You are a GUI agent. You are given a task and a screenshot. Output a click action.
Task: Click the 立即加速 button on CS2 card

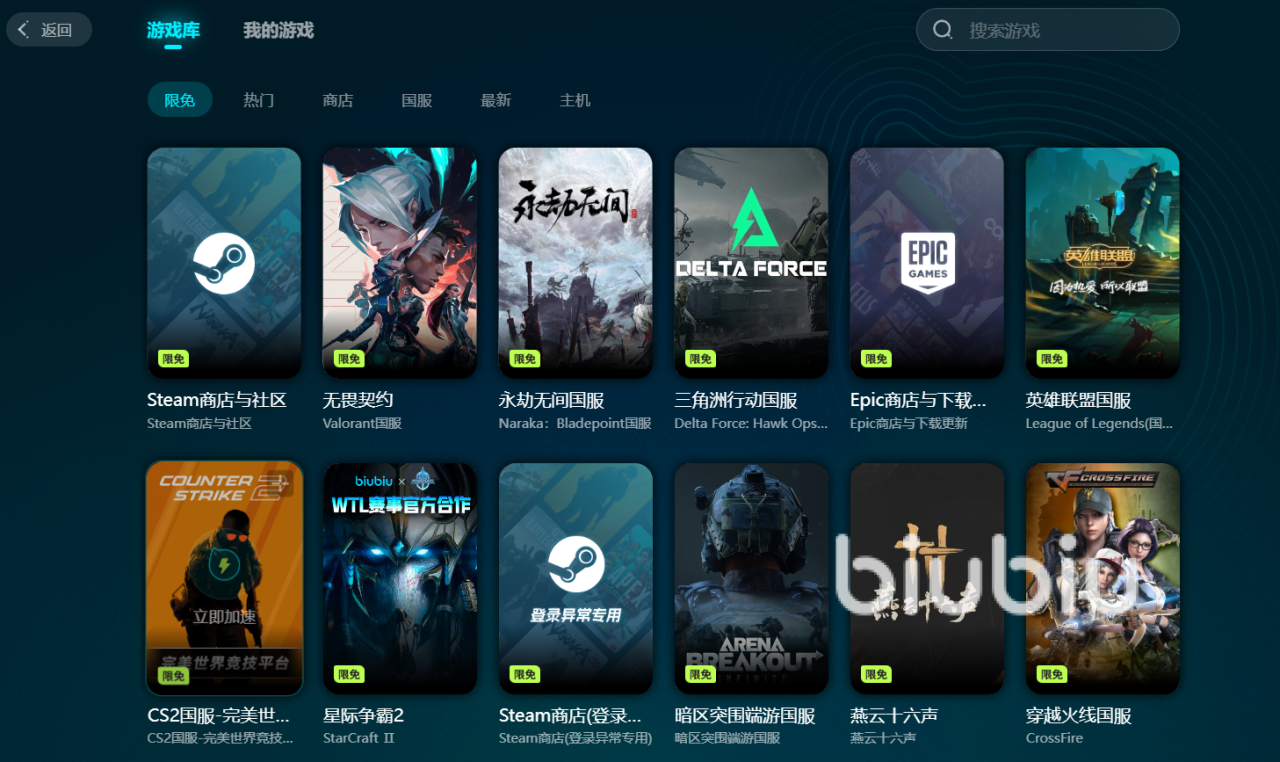pos(224,617)
